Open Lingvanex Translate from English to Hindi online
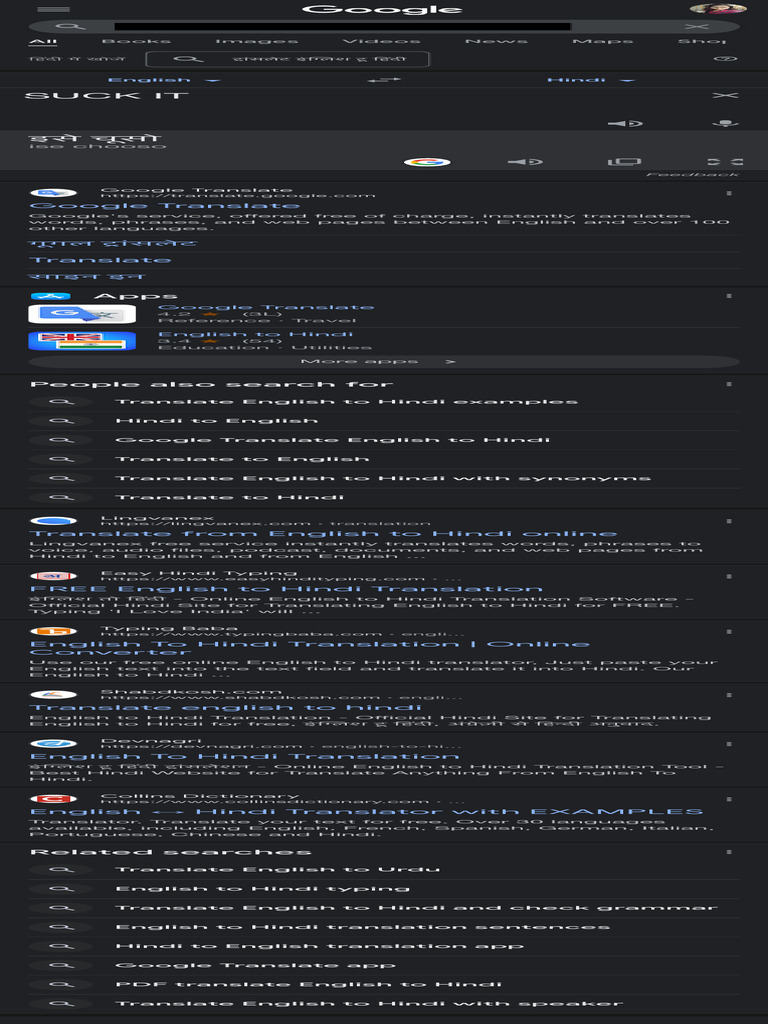Image resolution: width=768 pixels, height=1024 pixels. pos(323,534)
